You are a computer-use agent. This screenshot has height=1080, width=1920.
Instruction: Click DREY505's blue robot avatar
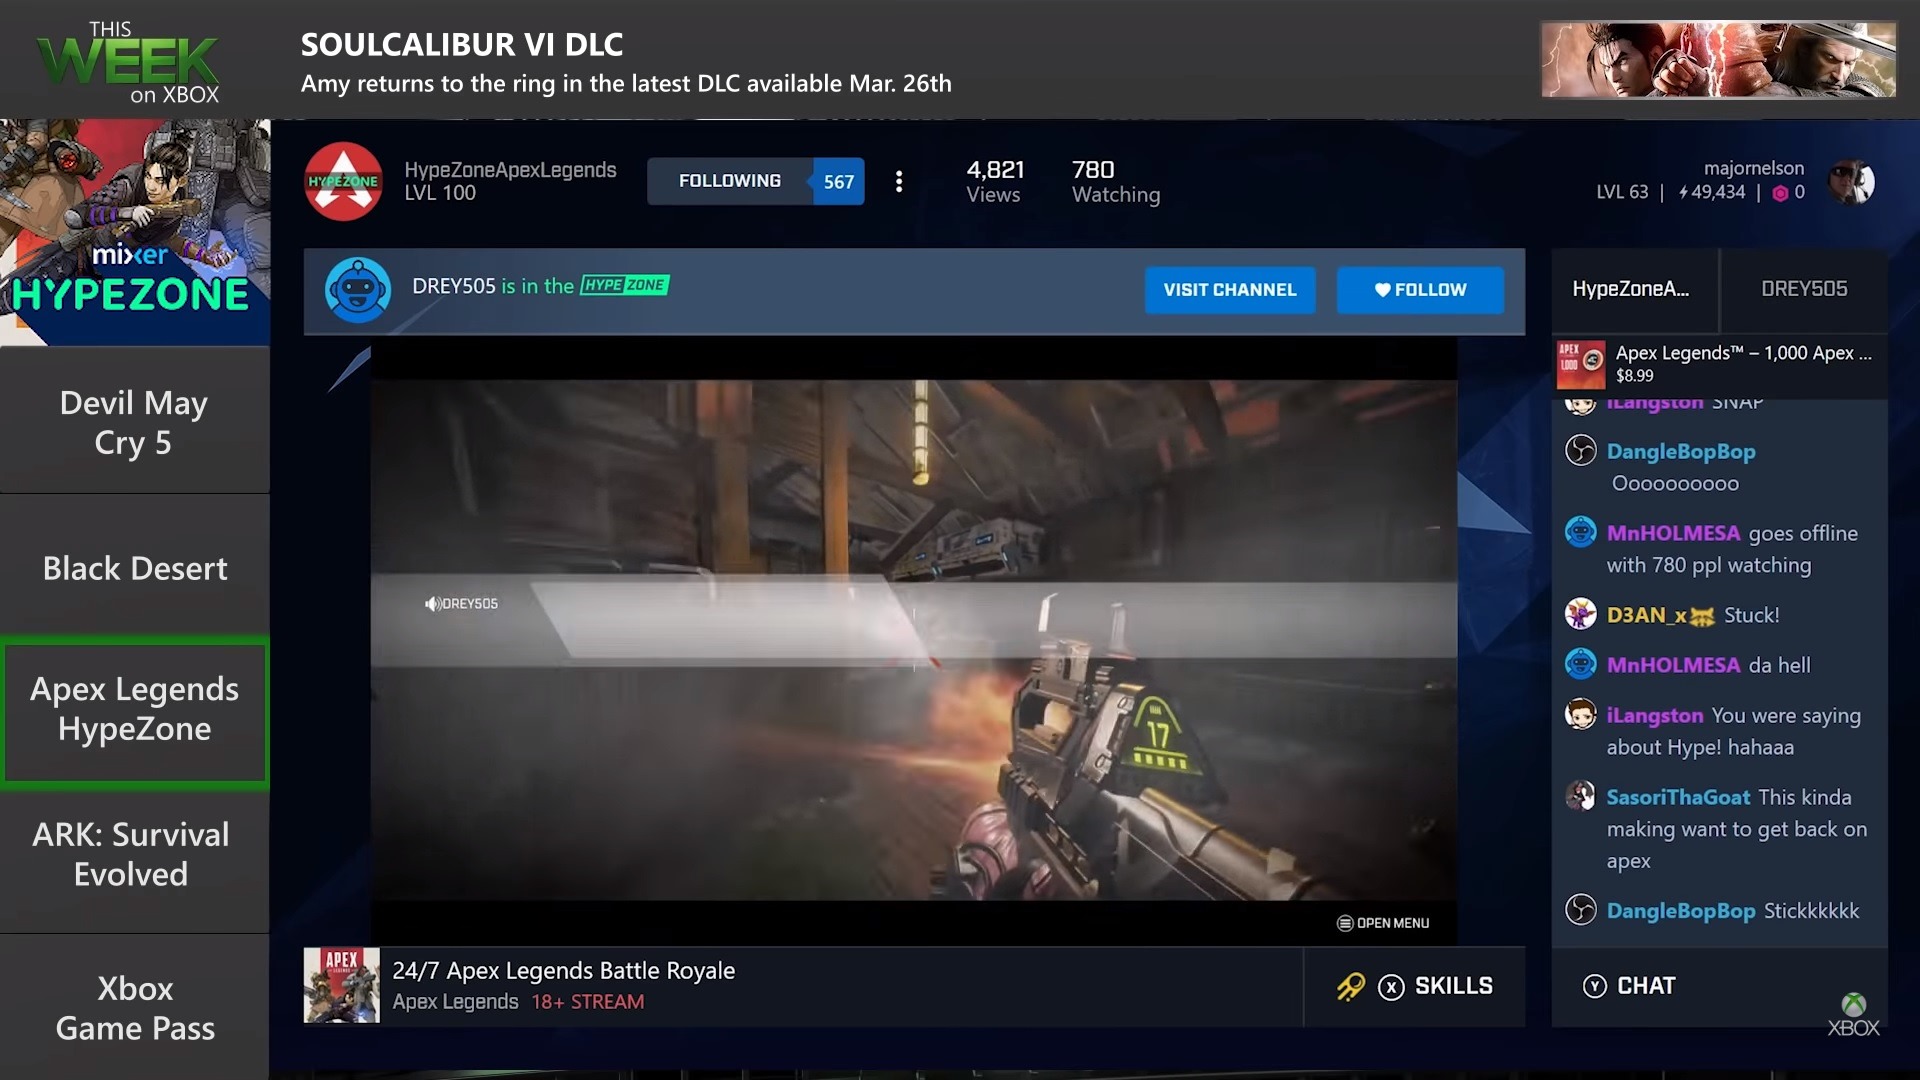(x=357, y=290)
